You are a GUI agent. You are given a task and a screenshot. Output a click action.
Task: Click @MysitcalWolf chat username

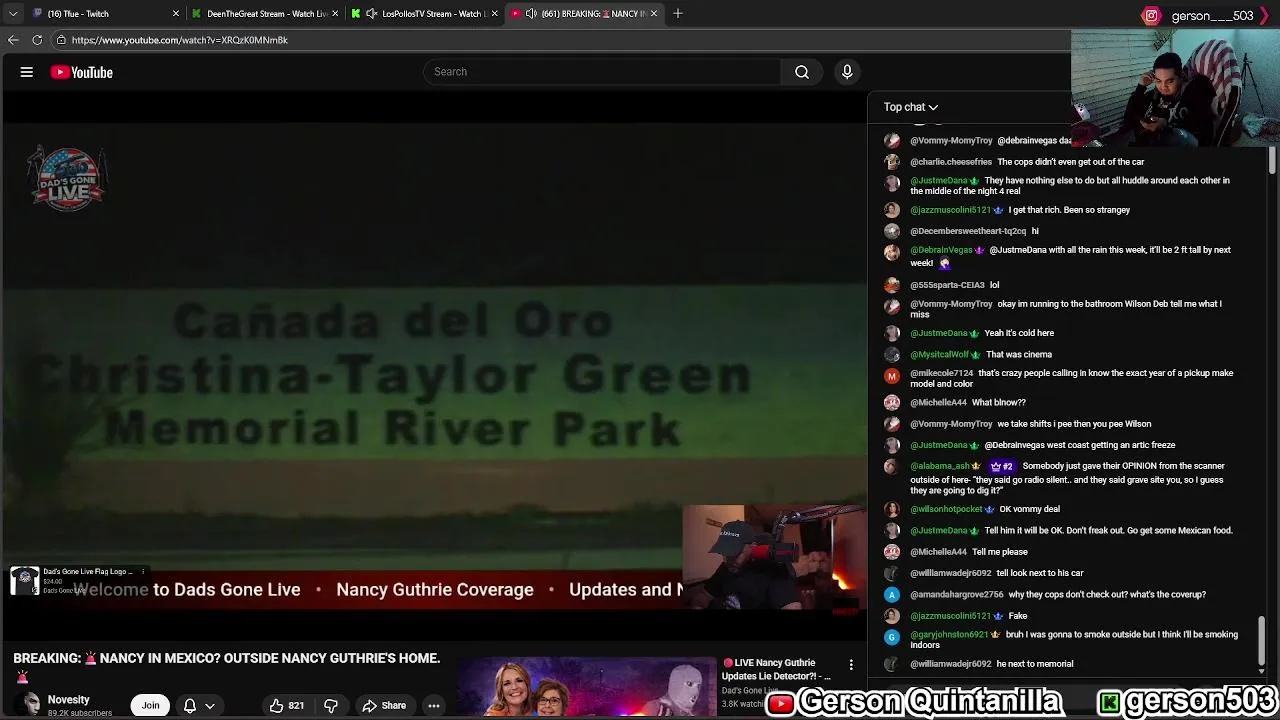[940, 354]
